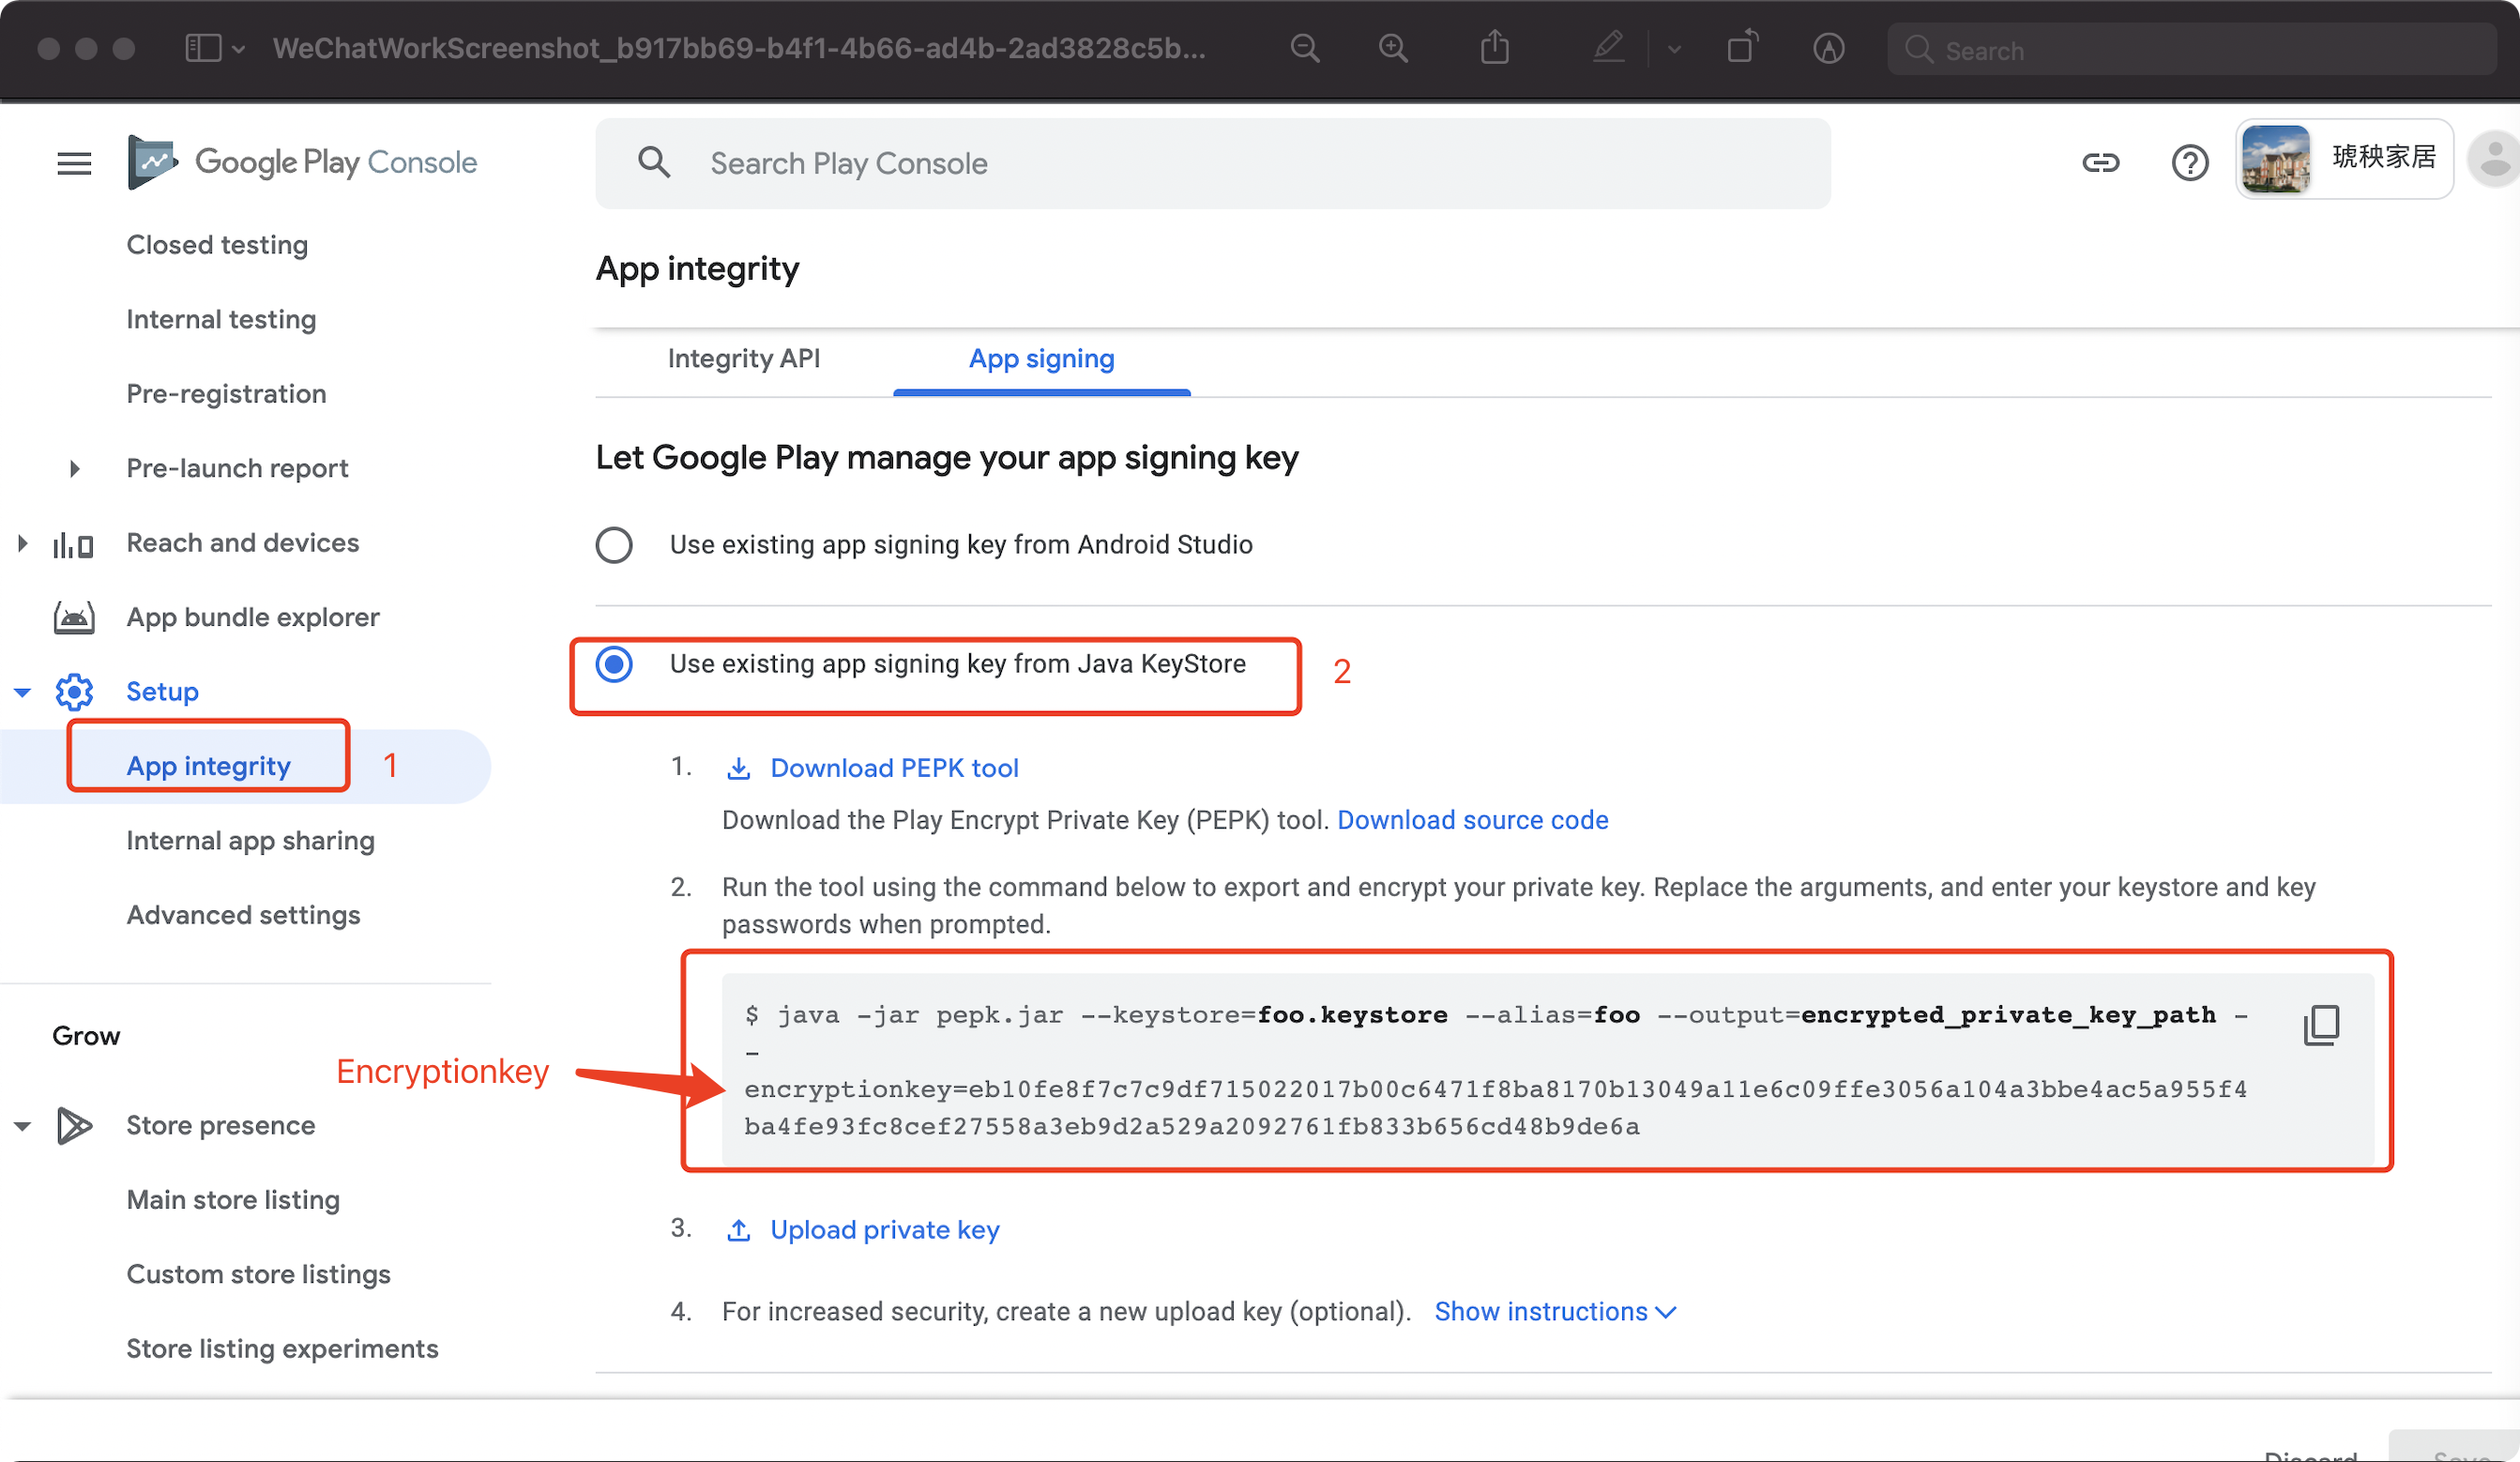Open Internal app sharing in sidebar
2520x1462 pixels.
pyautogui.click(x=250, y=841)
